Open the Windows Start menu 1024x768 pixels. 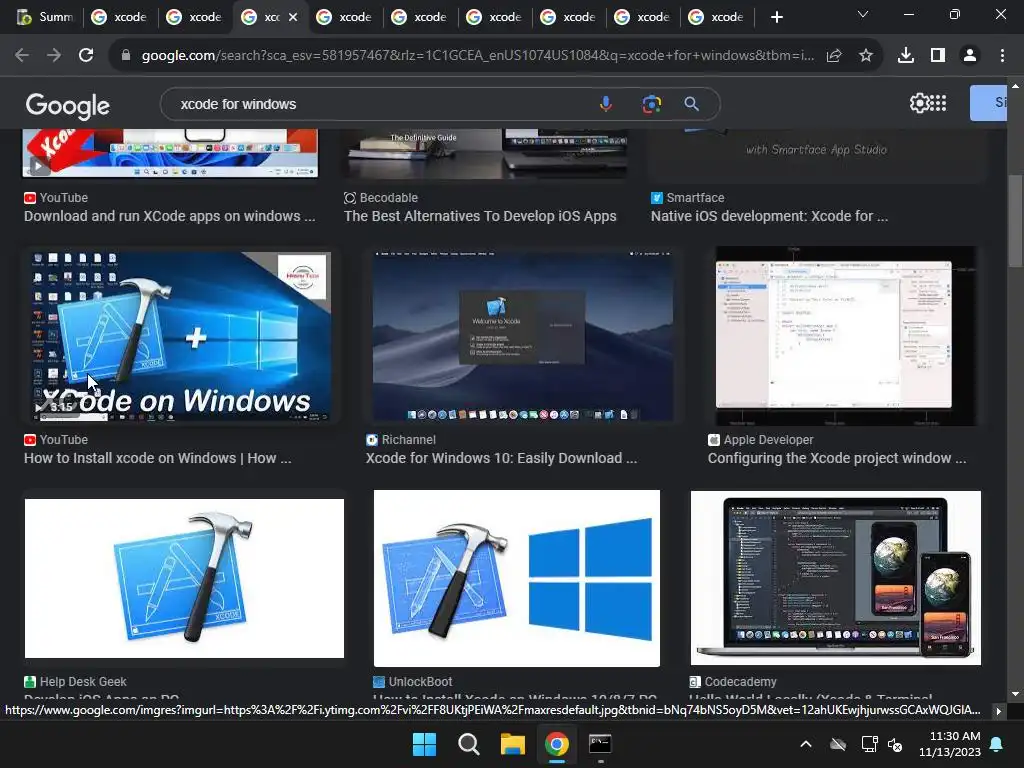[x=424, y=744]
